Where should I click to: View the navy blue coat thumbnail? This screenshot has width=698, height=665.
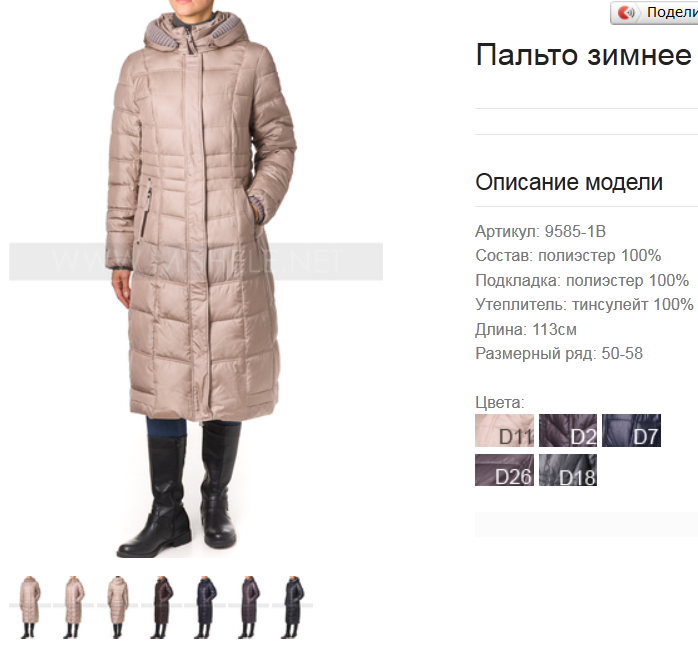coord(205,607)
